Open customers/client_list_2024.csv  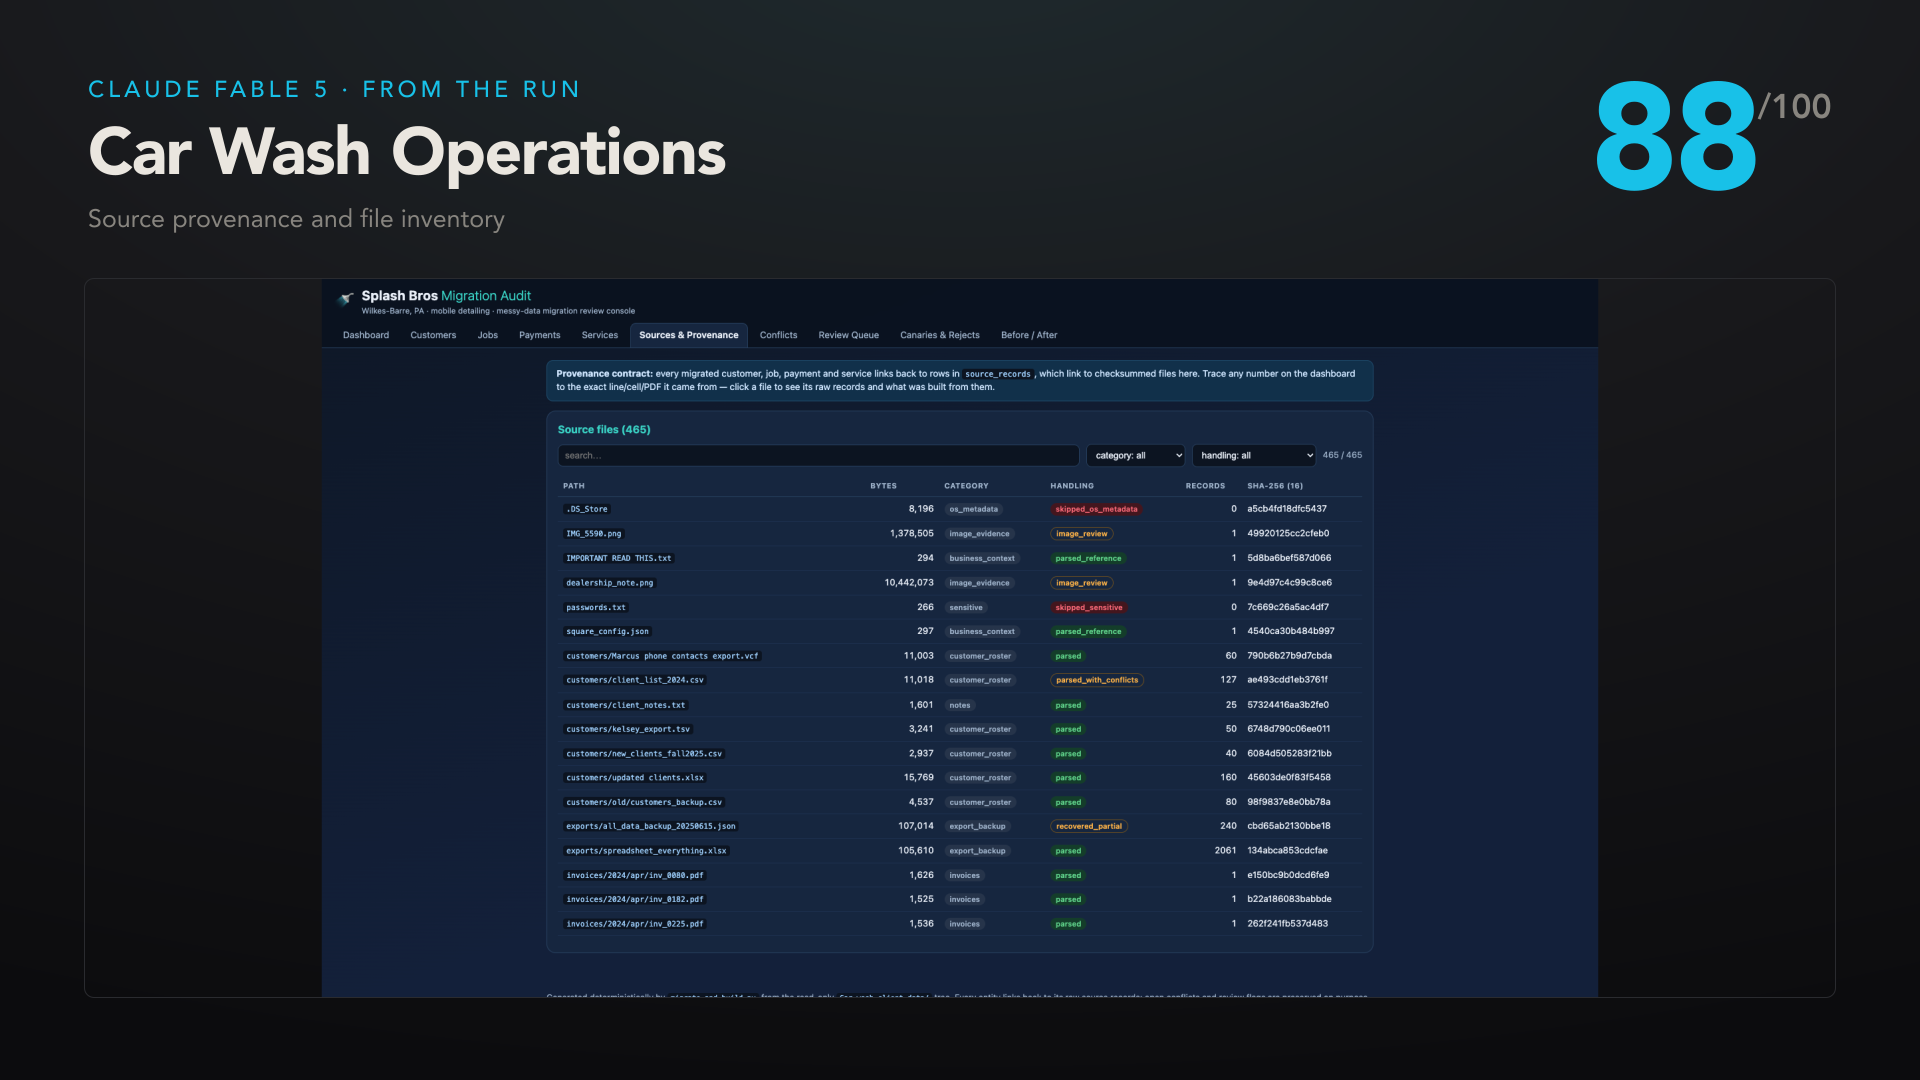click(x=635, y=680)
